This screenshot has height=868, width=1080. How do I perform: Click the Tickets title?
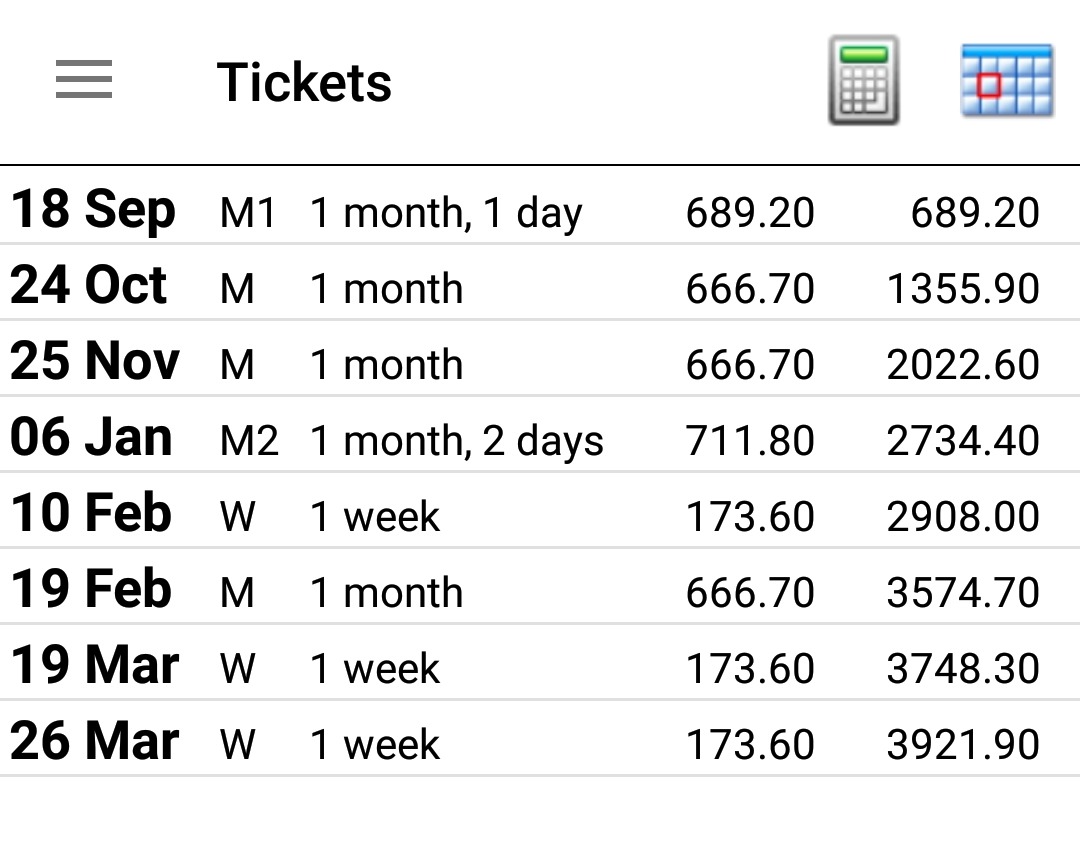coord(304,82)
